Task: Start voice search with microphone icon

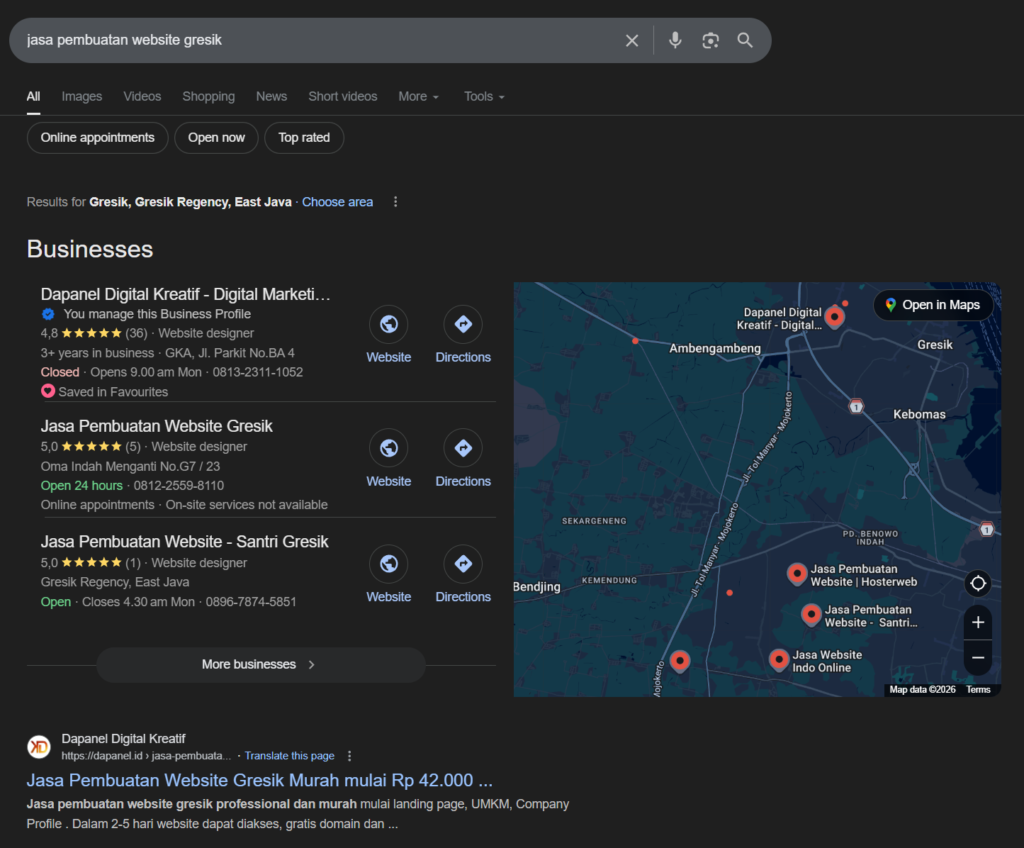Action: [x=675, y=41]
